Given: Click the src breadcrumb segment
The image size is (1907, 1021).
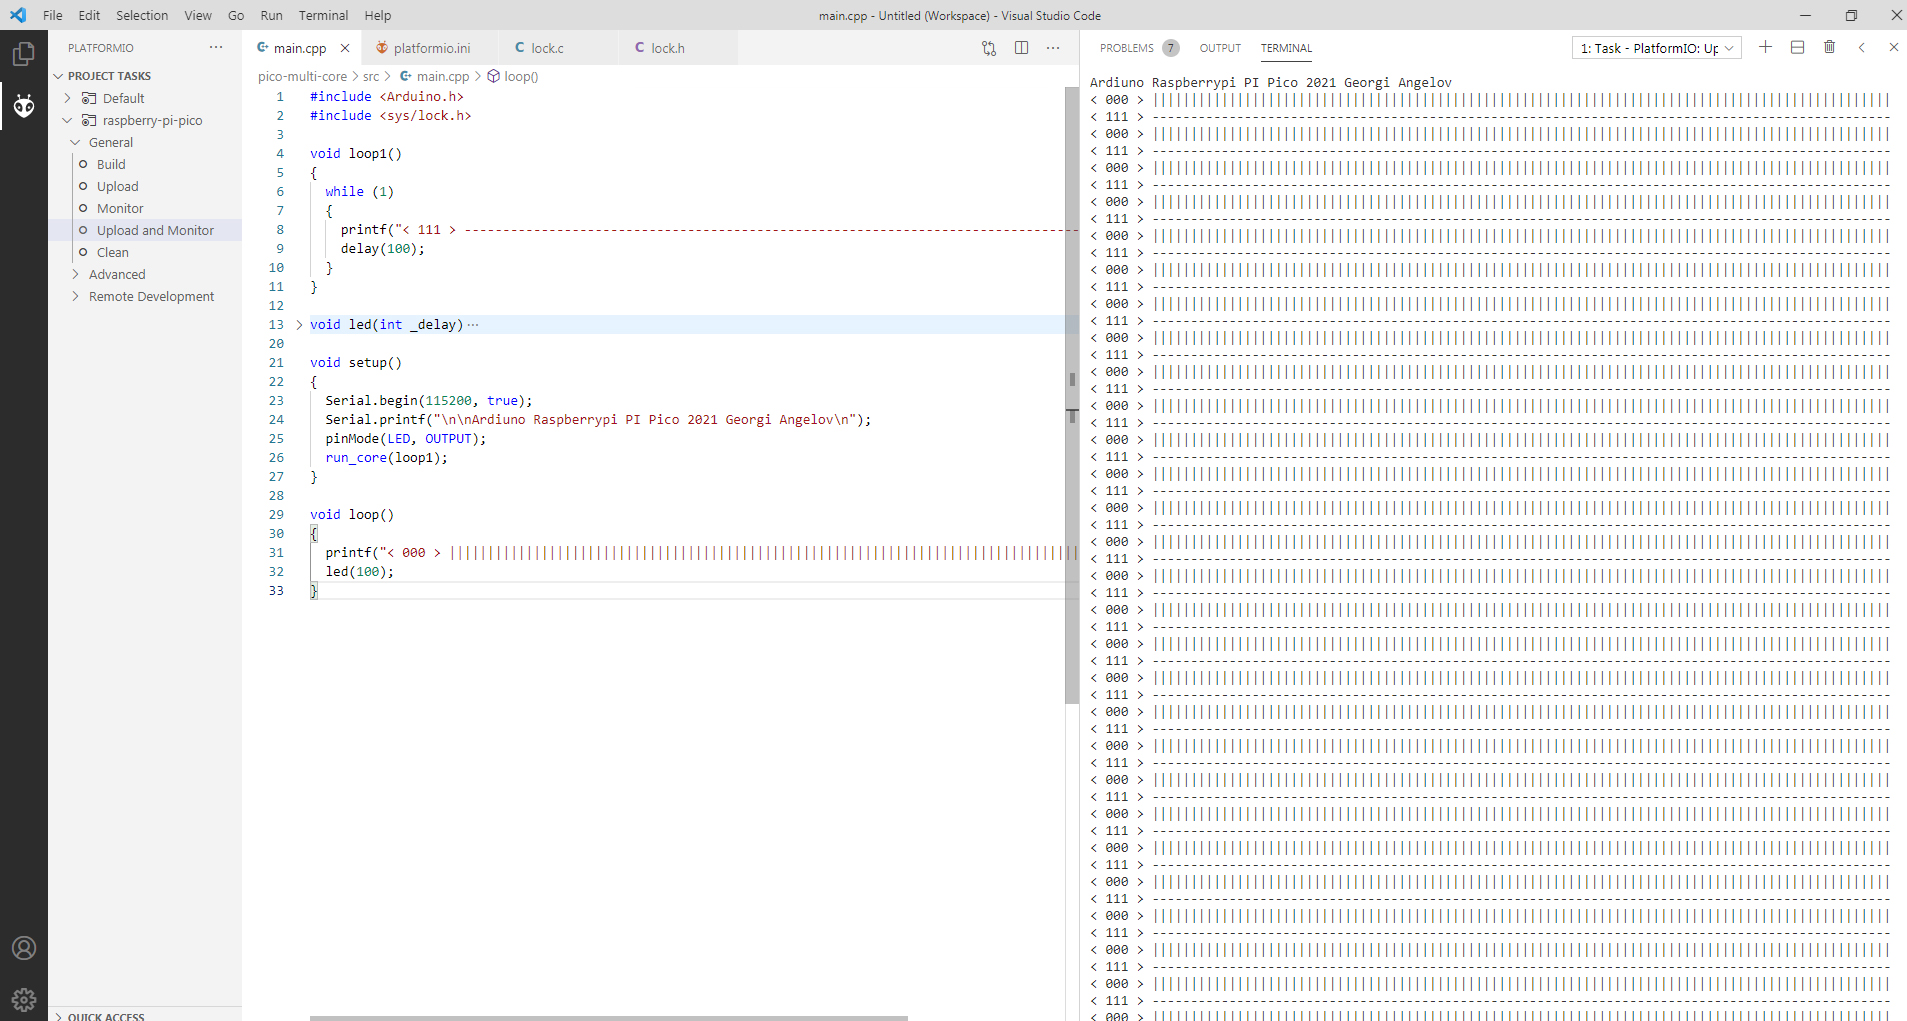Looking at the screenshot, I should click(371, 76).
